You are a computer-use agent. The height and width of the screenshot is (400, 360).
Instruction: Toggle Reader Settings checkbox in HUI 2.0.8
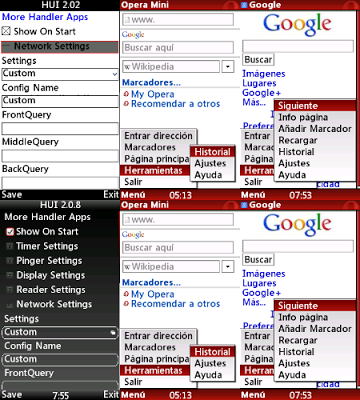click(x=10, y=290)
